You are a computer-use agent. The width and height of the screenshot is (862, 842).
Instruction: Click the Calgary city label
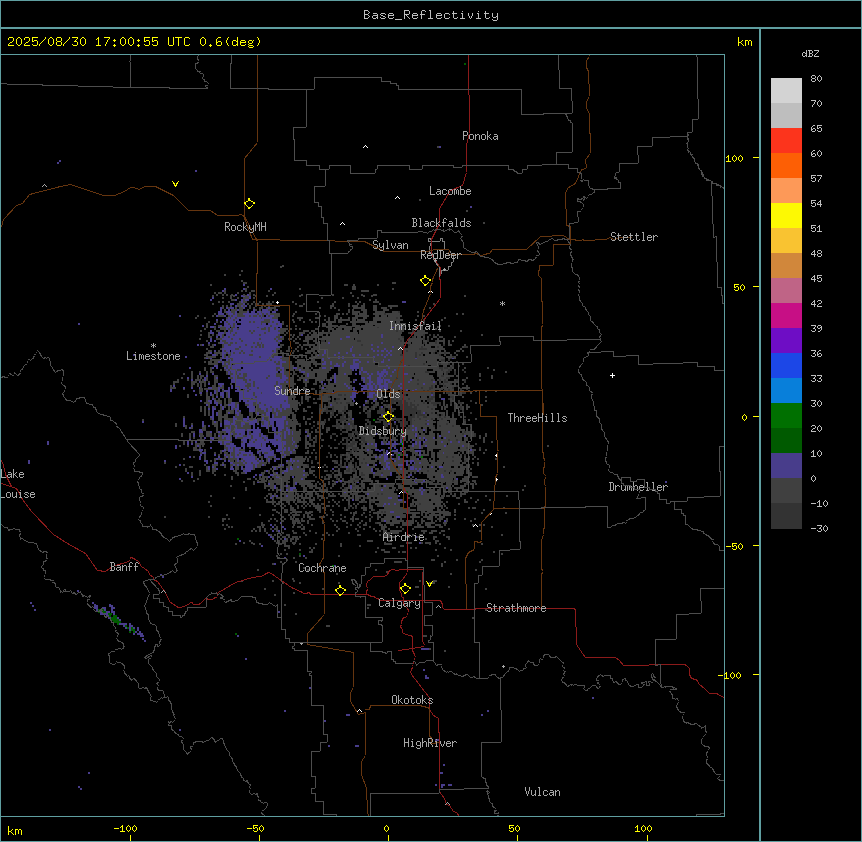point(399,603)
